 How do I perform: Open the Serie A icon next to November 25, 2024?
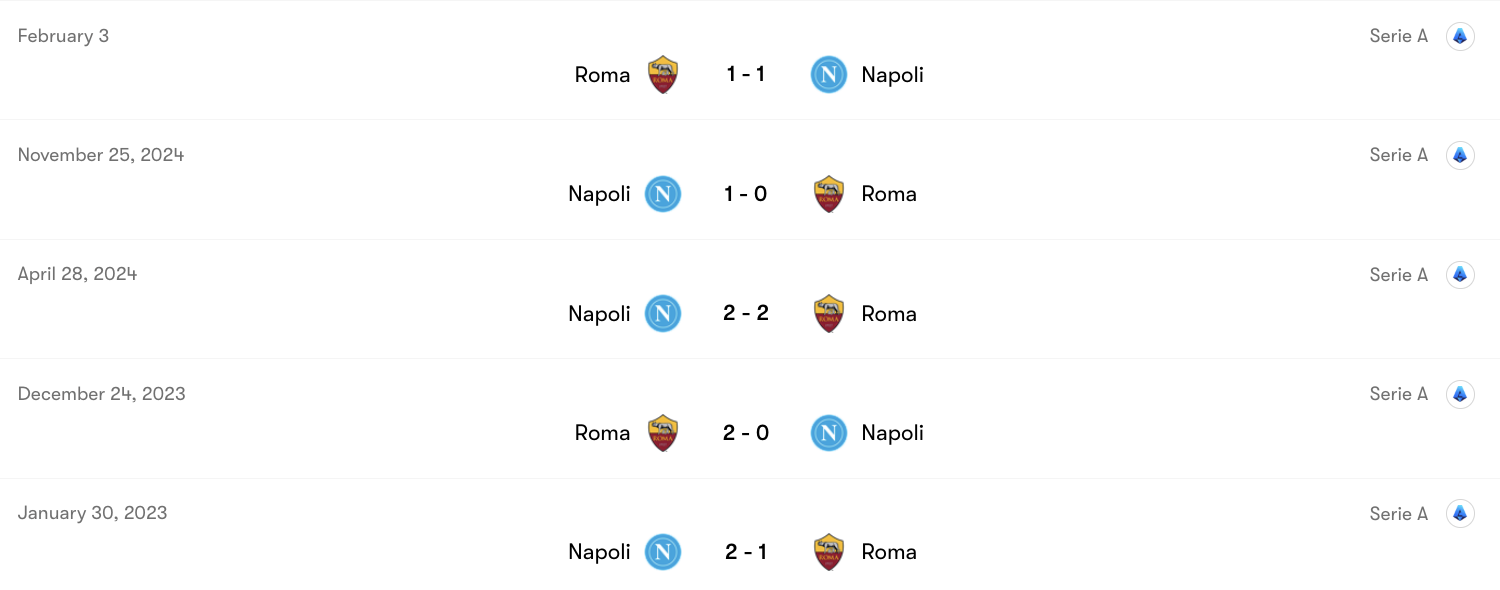point(1460,155)
